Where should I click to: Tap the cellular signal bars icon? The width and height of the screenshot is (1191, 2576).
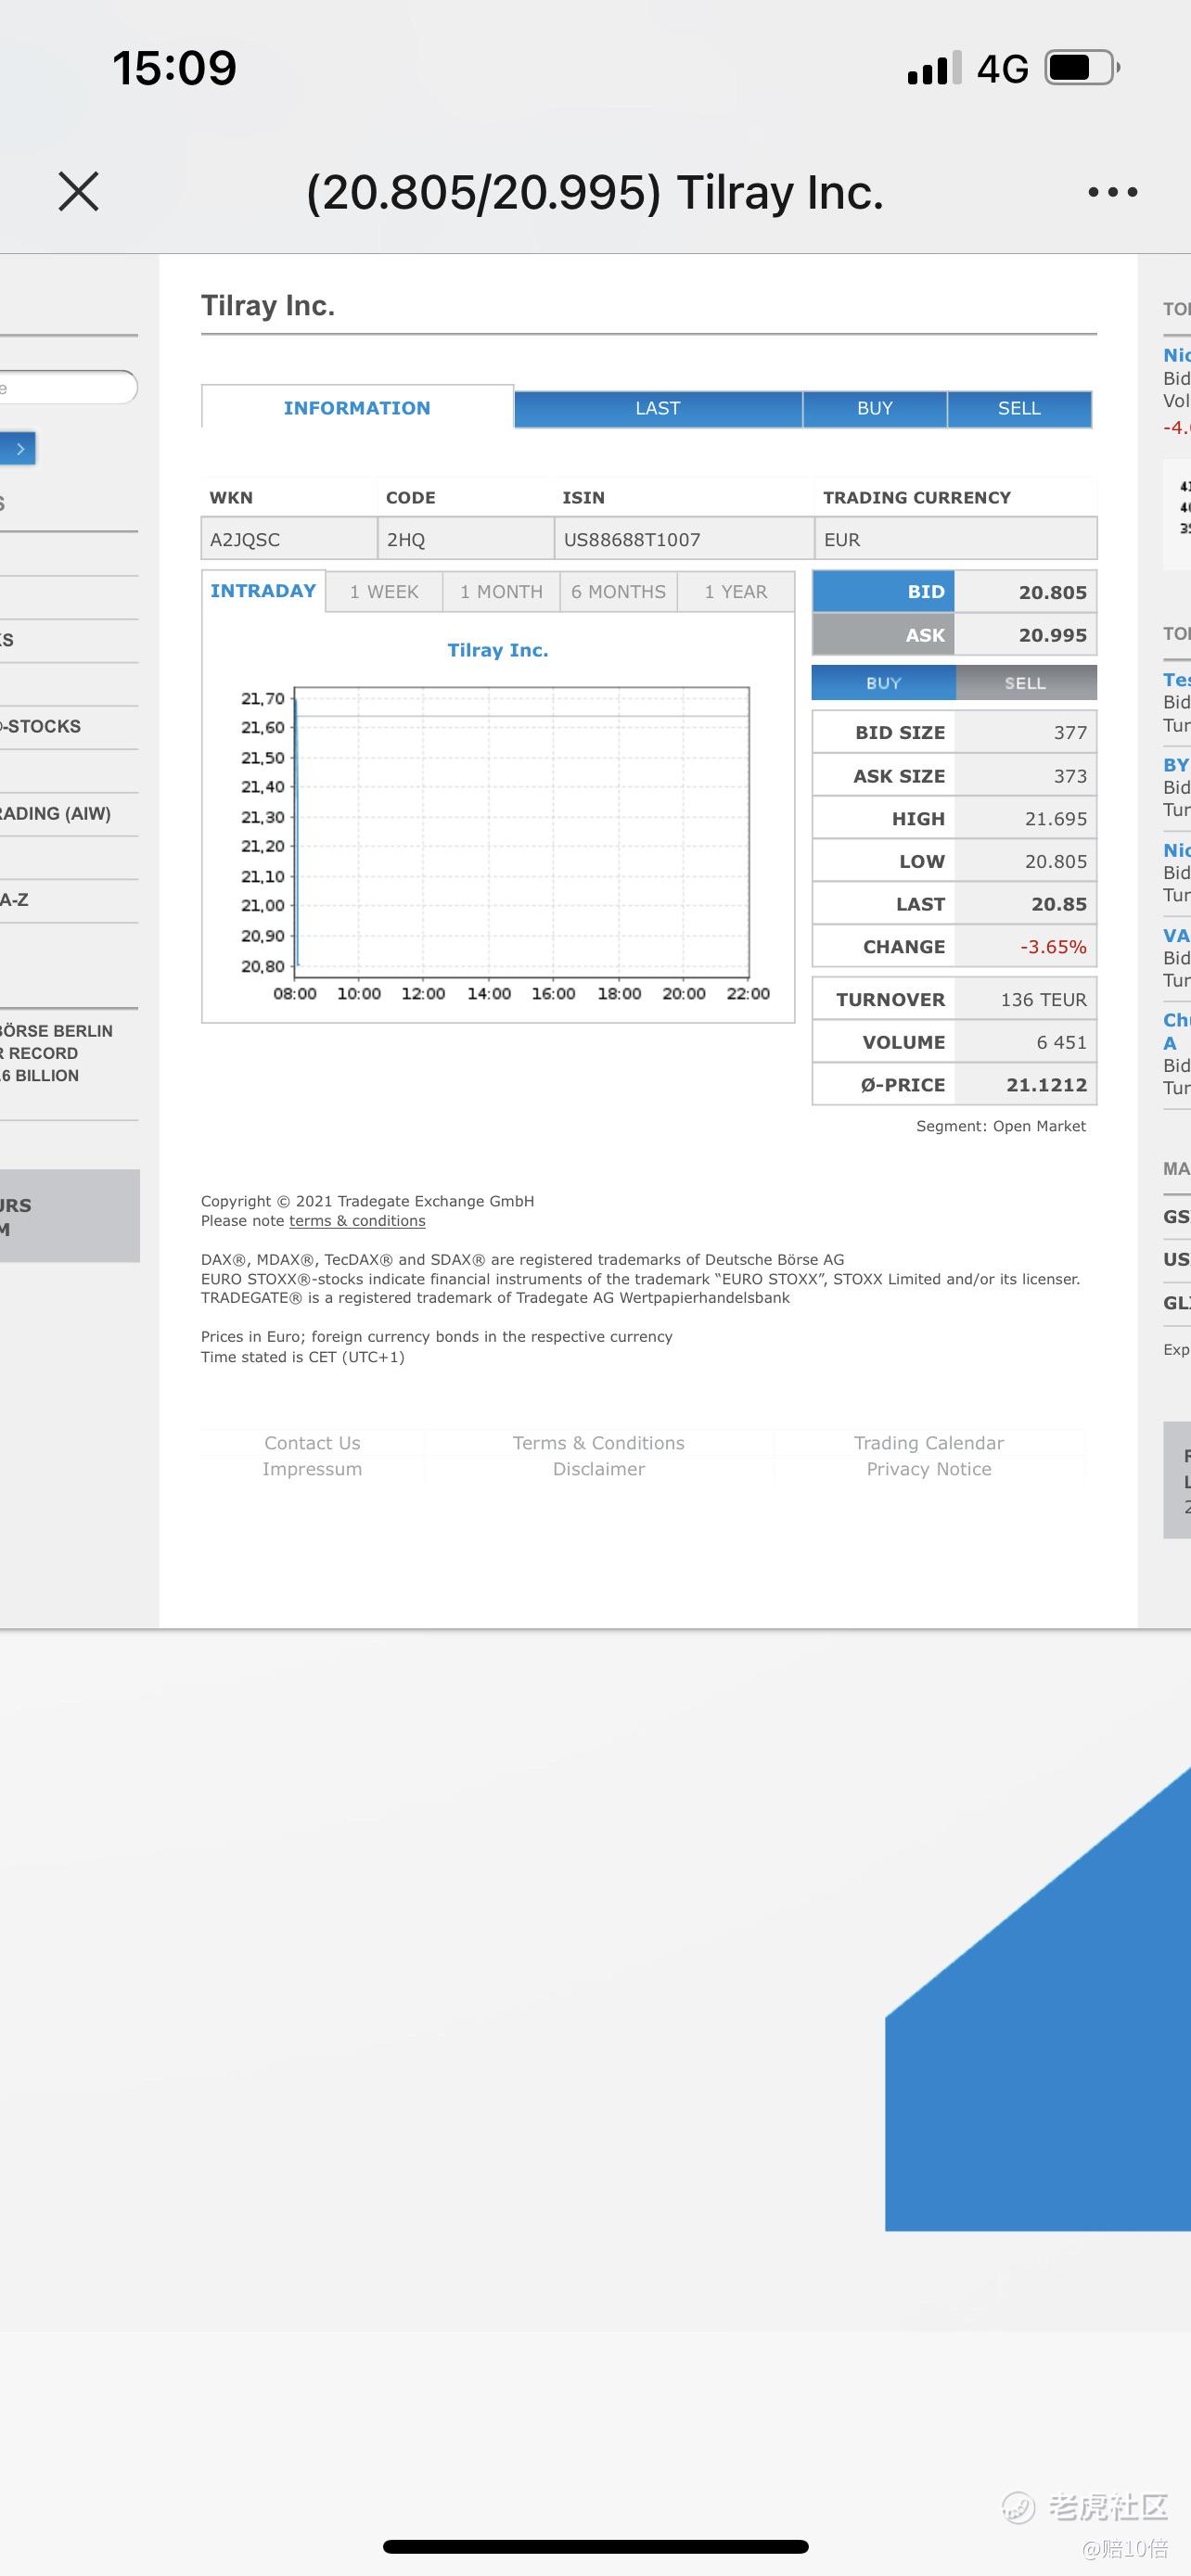click(x=935, y=68)
